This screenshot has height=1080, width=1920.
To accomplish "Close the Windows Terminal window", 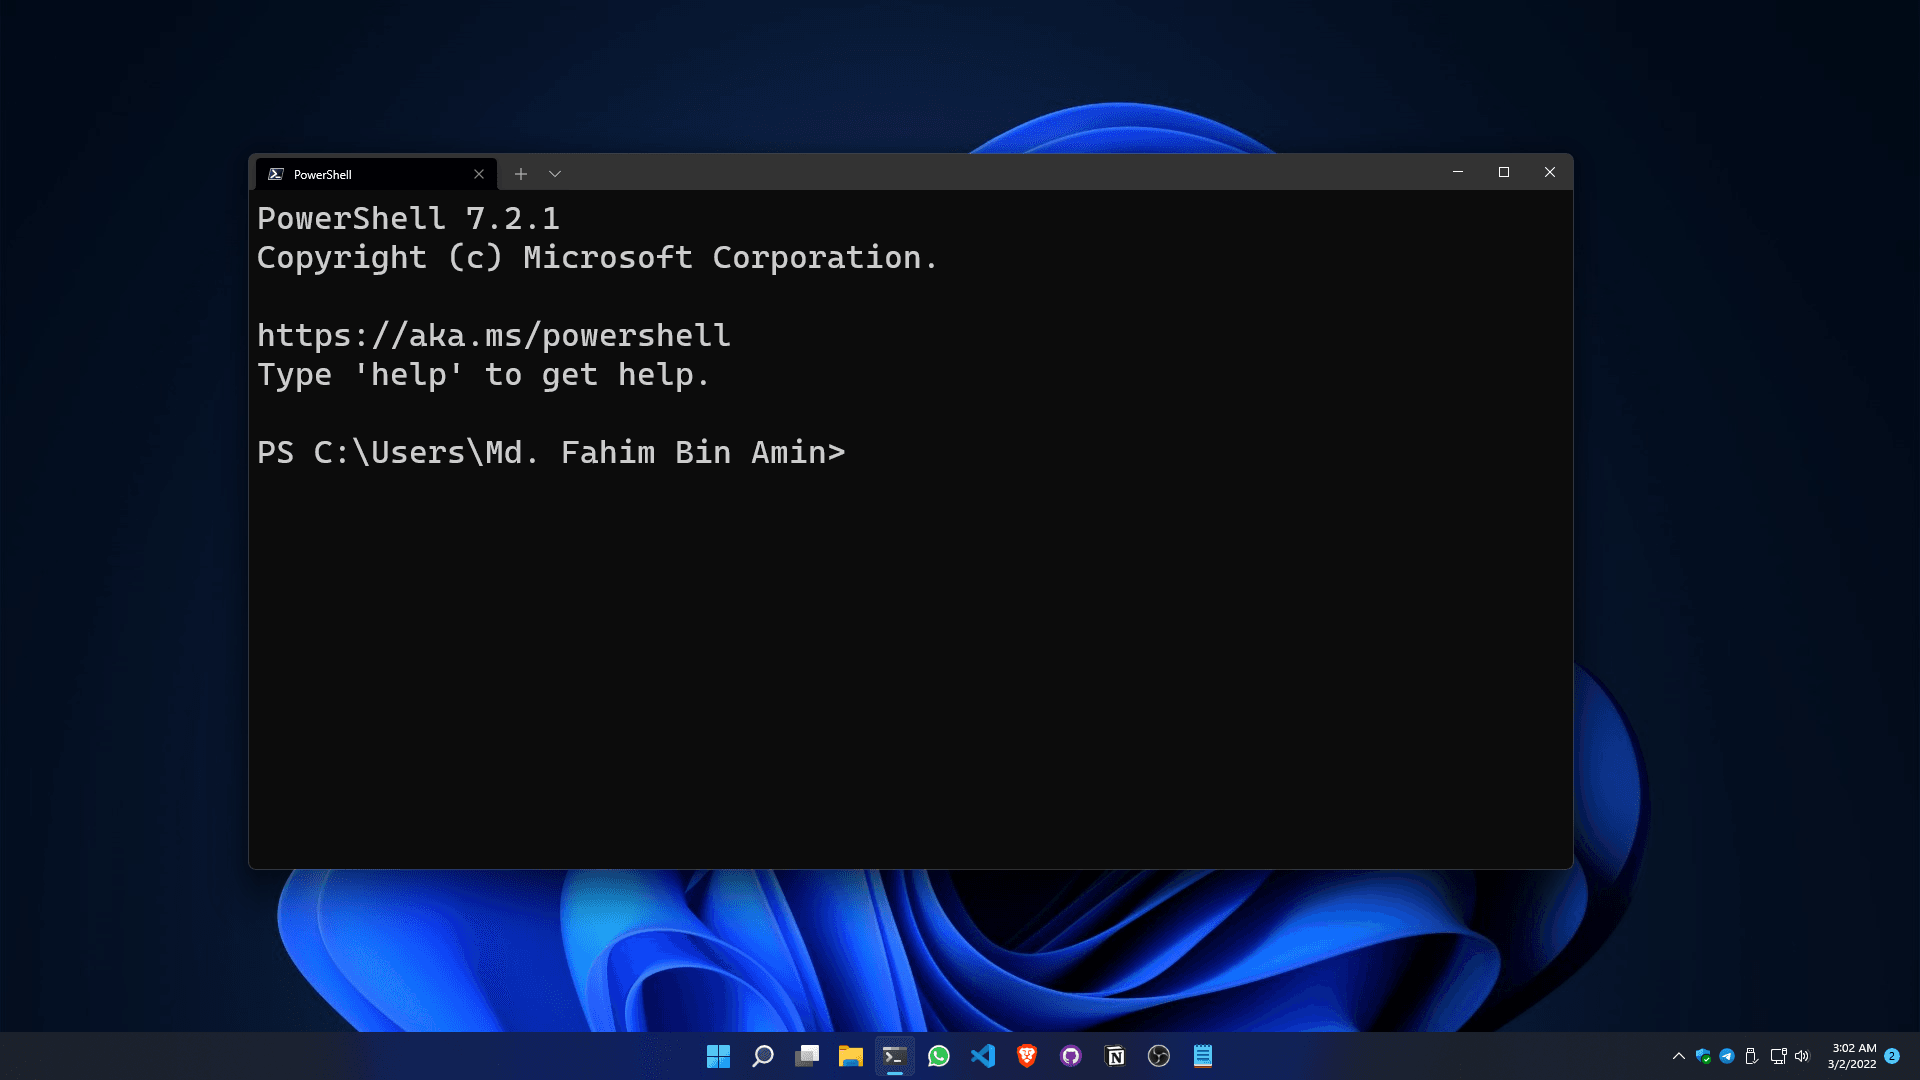I will pos(1550,172).
